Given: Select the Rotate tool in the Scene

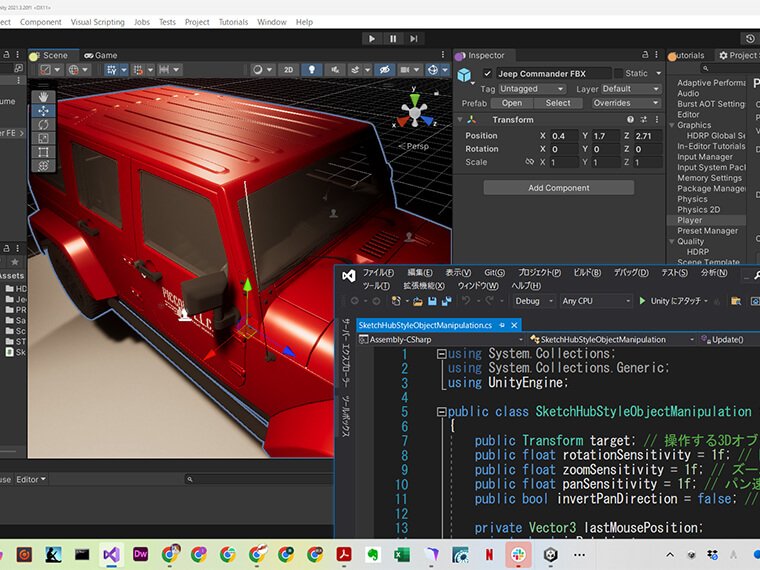Looking at the screenshot, I should (43, 125).
